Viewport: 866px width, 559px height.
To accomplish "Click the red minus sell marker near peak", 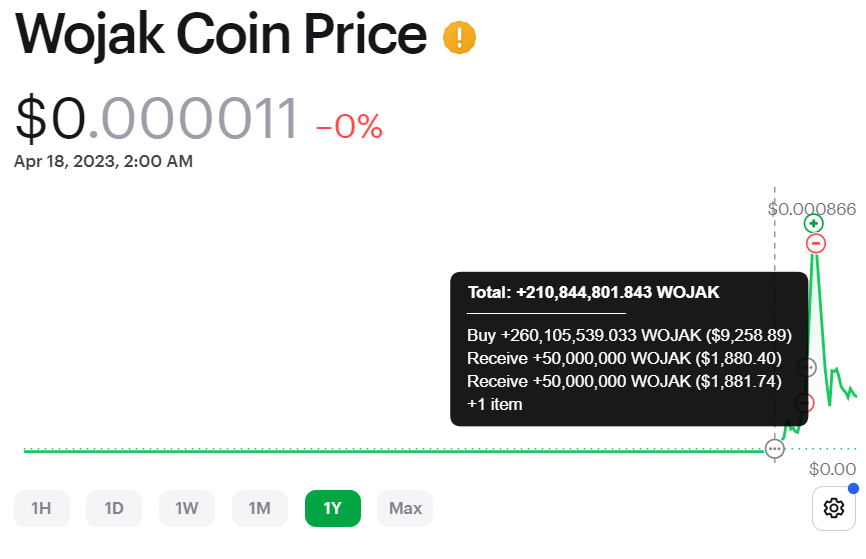I will [x=816, y=243].
